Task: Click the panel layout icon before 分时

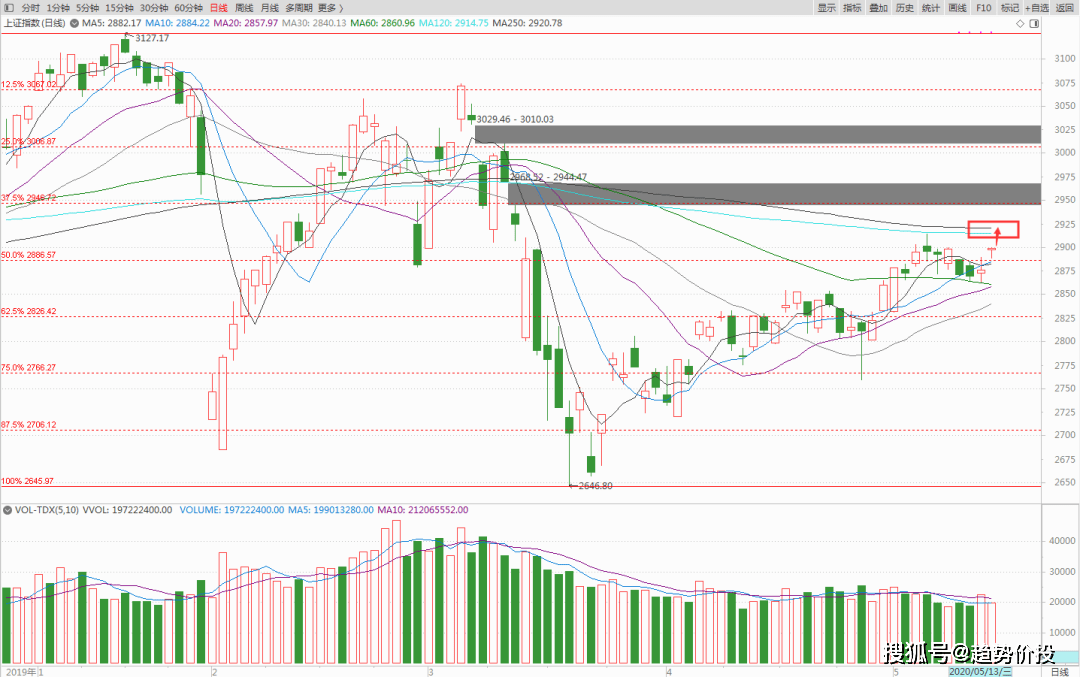Action: tap(9, 7)
